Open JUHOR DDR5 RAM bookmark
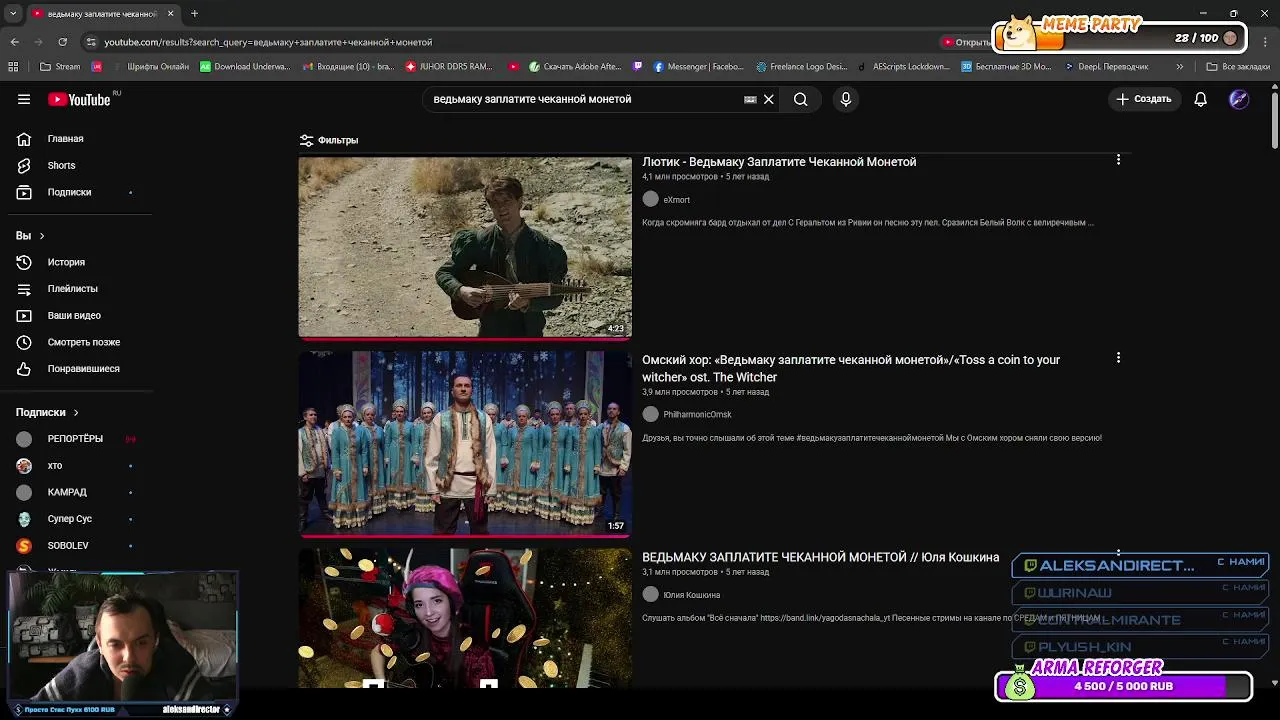The height and width of the screenshot is (720, 1280). click(449, 67)
